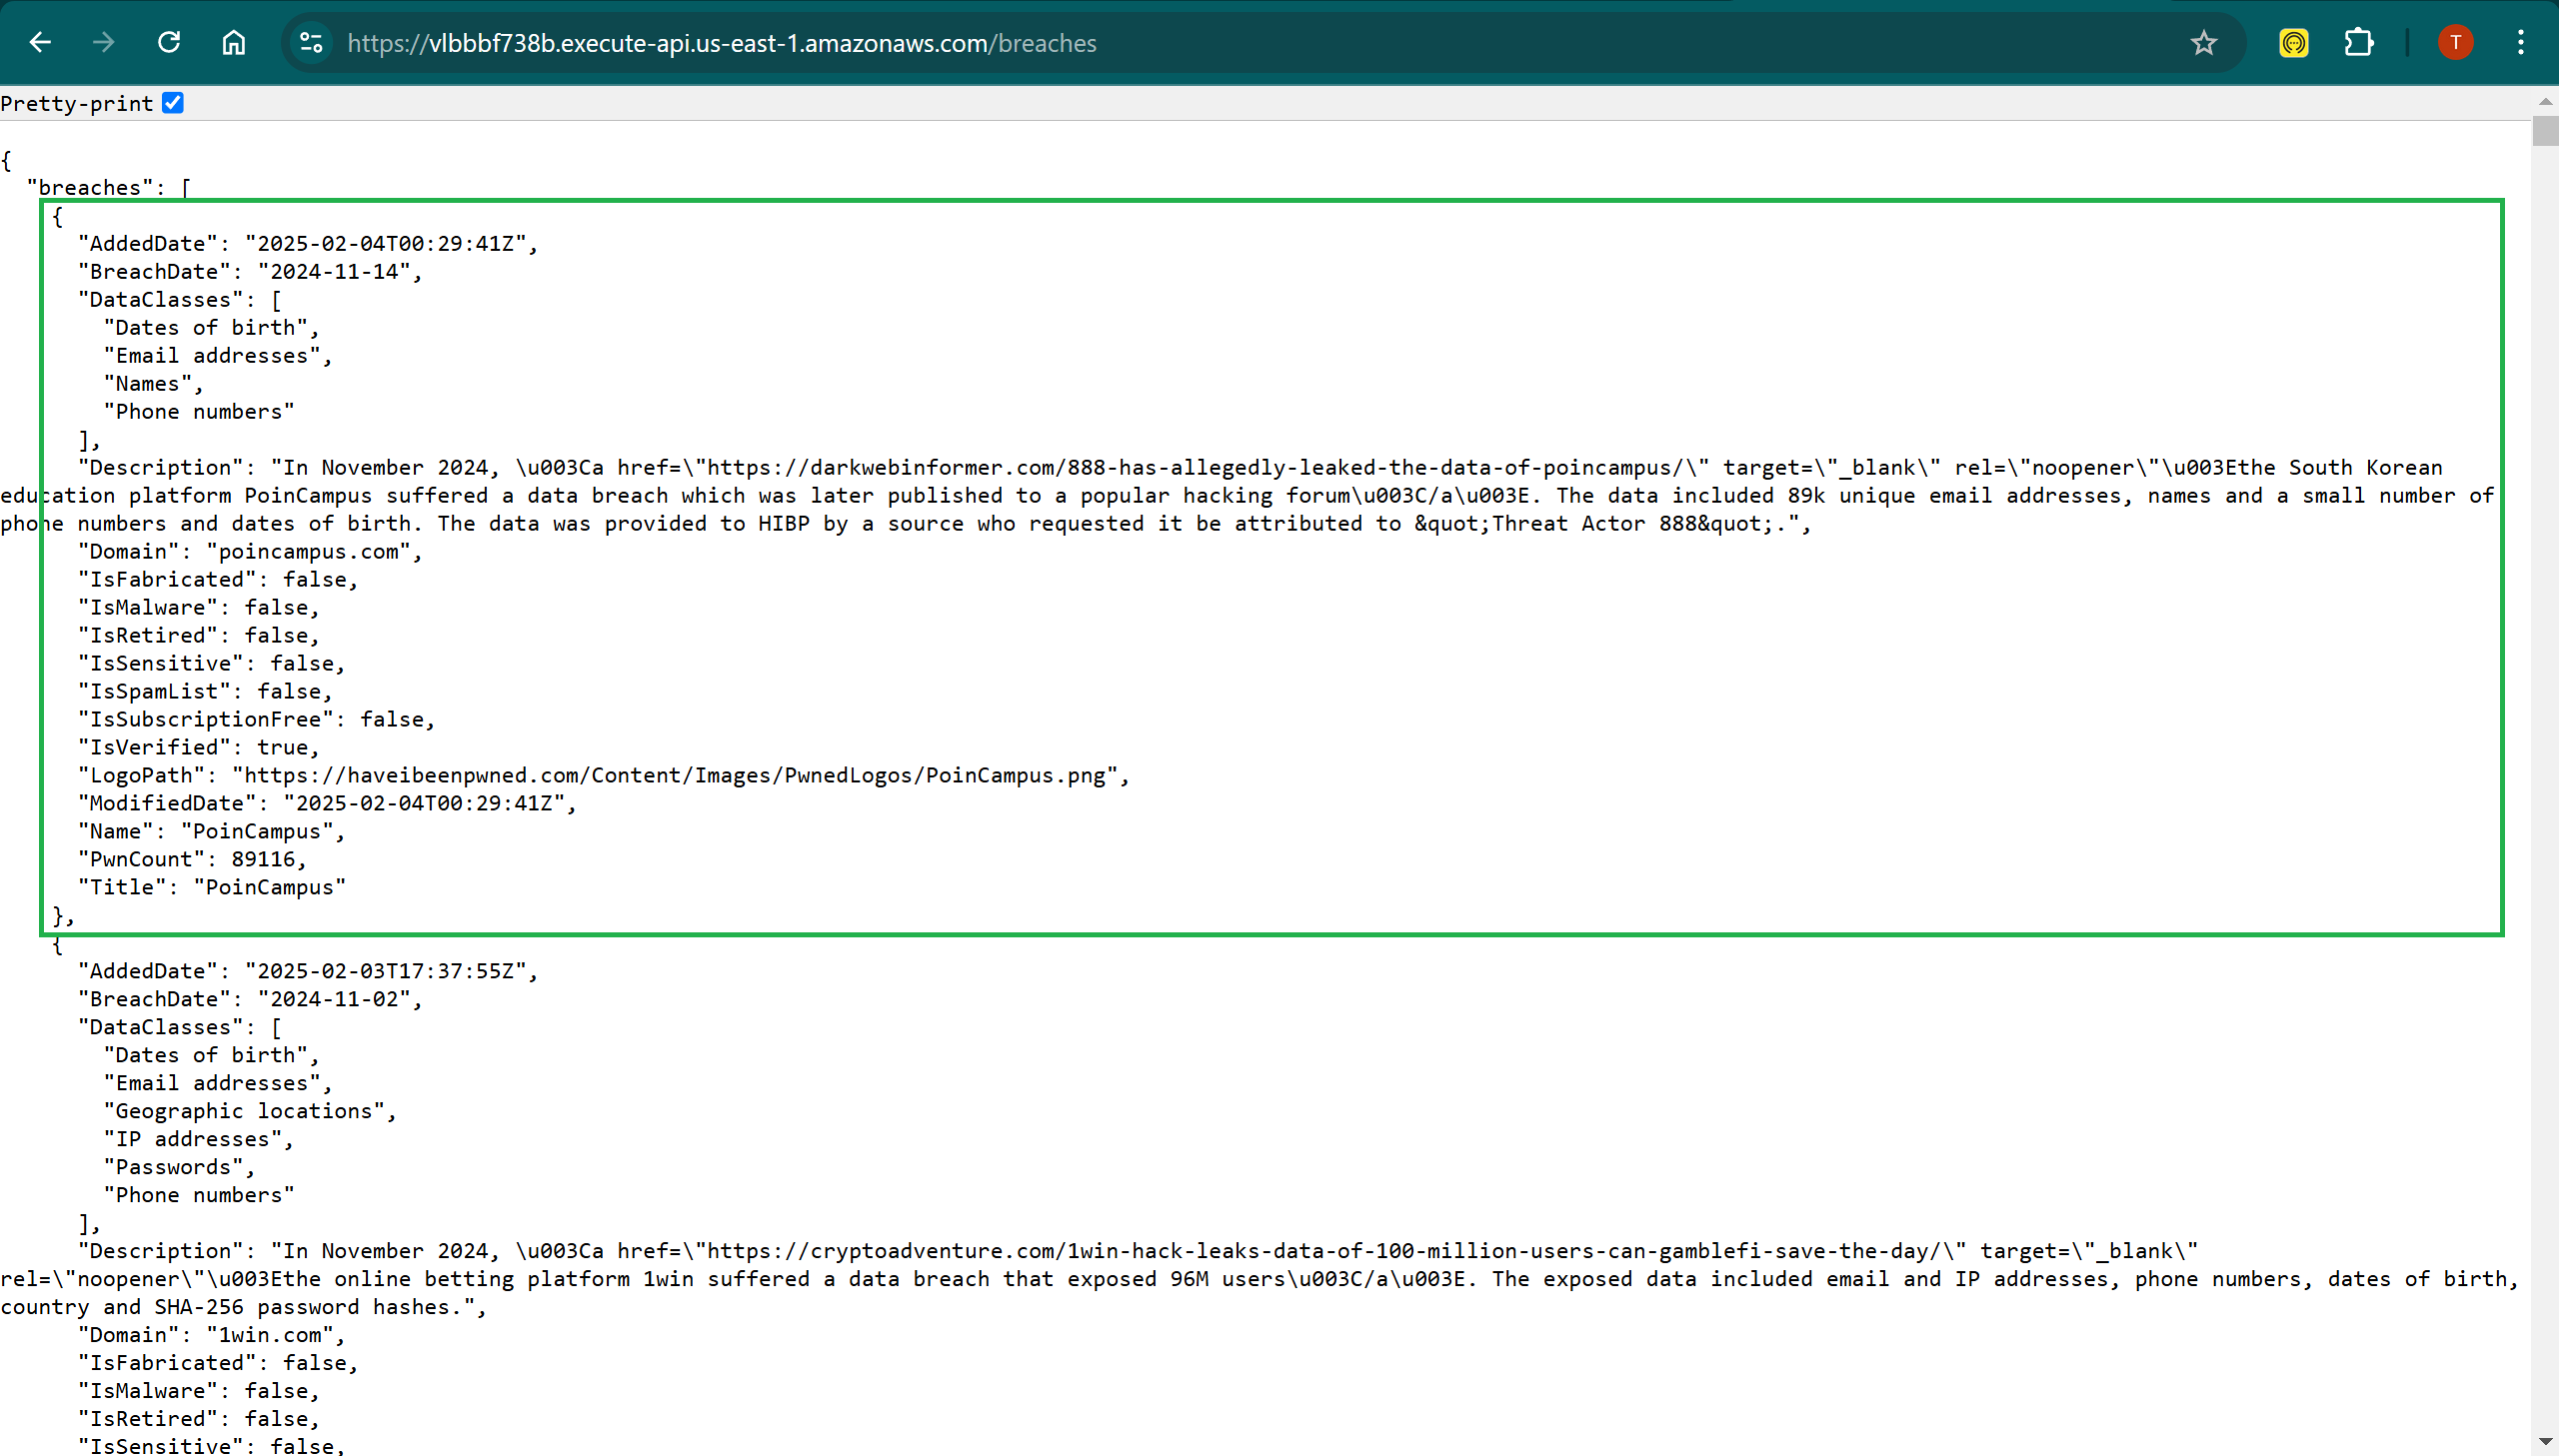Image resolution: width=2559 pixels, height=1456 pixels.
Task: Click Domain value poincampus.com
Action: click(309, 552)
